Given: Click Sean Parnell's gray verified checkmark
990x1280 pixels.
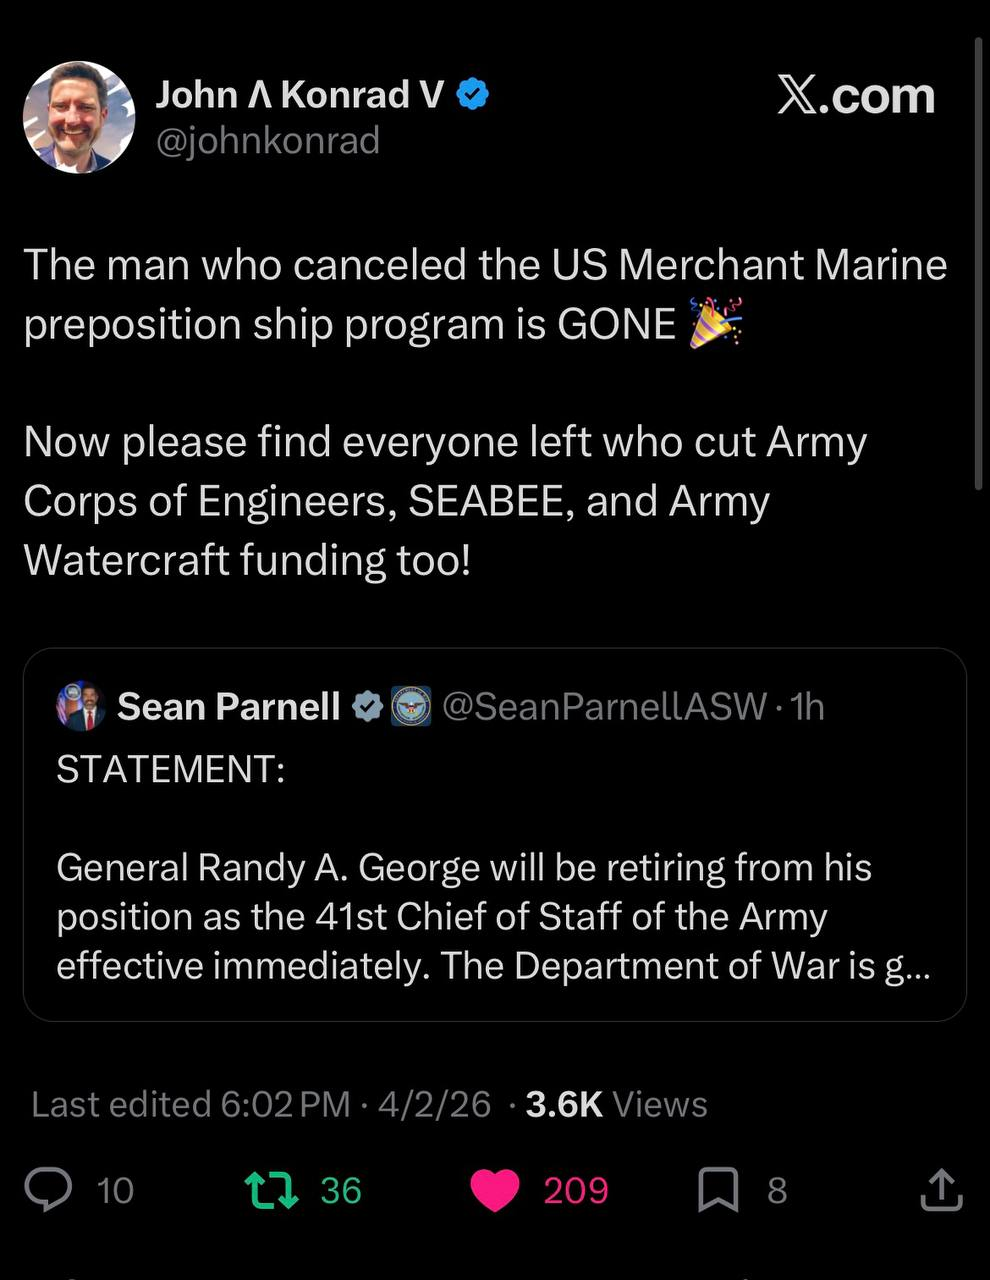Looking at the screenshot, I should [369, 707].
